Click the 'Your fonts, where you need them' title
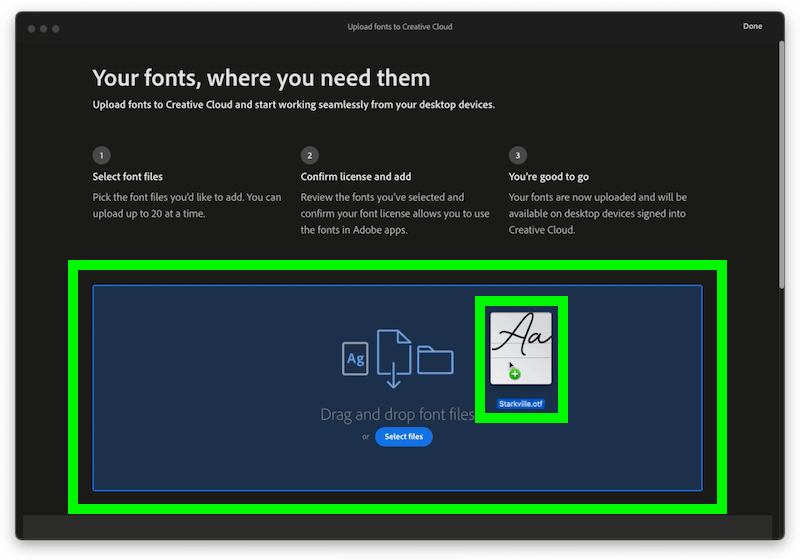Screen dimensions: 800x560 point(261,78)
